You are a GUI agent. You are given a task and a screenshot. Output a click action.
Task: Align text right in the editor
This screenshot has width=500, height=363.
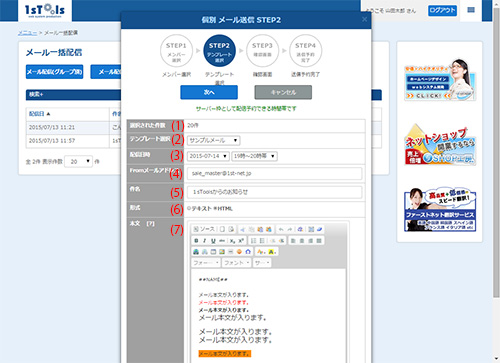[x=311, y=241]
